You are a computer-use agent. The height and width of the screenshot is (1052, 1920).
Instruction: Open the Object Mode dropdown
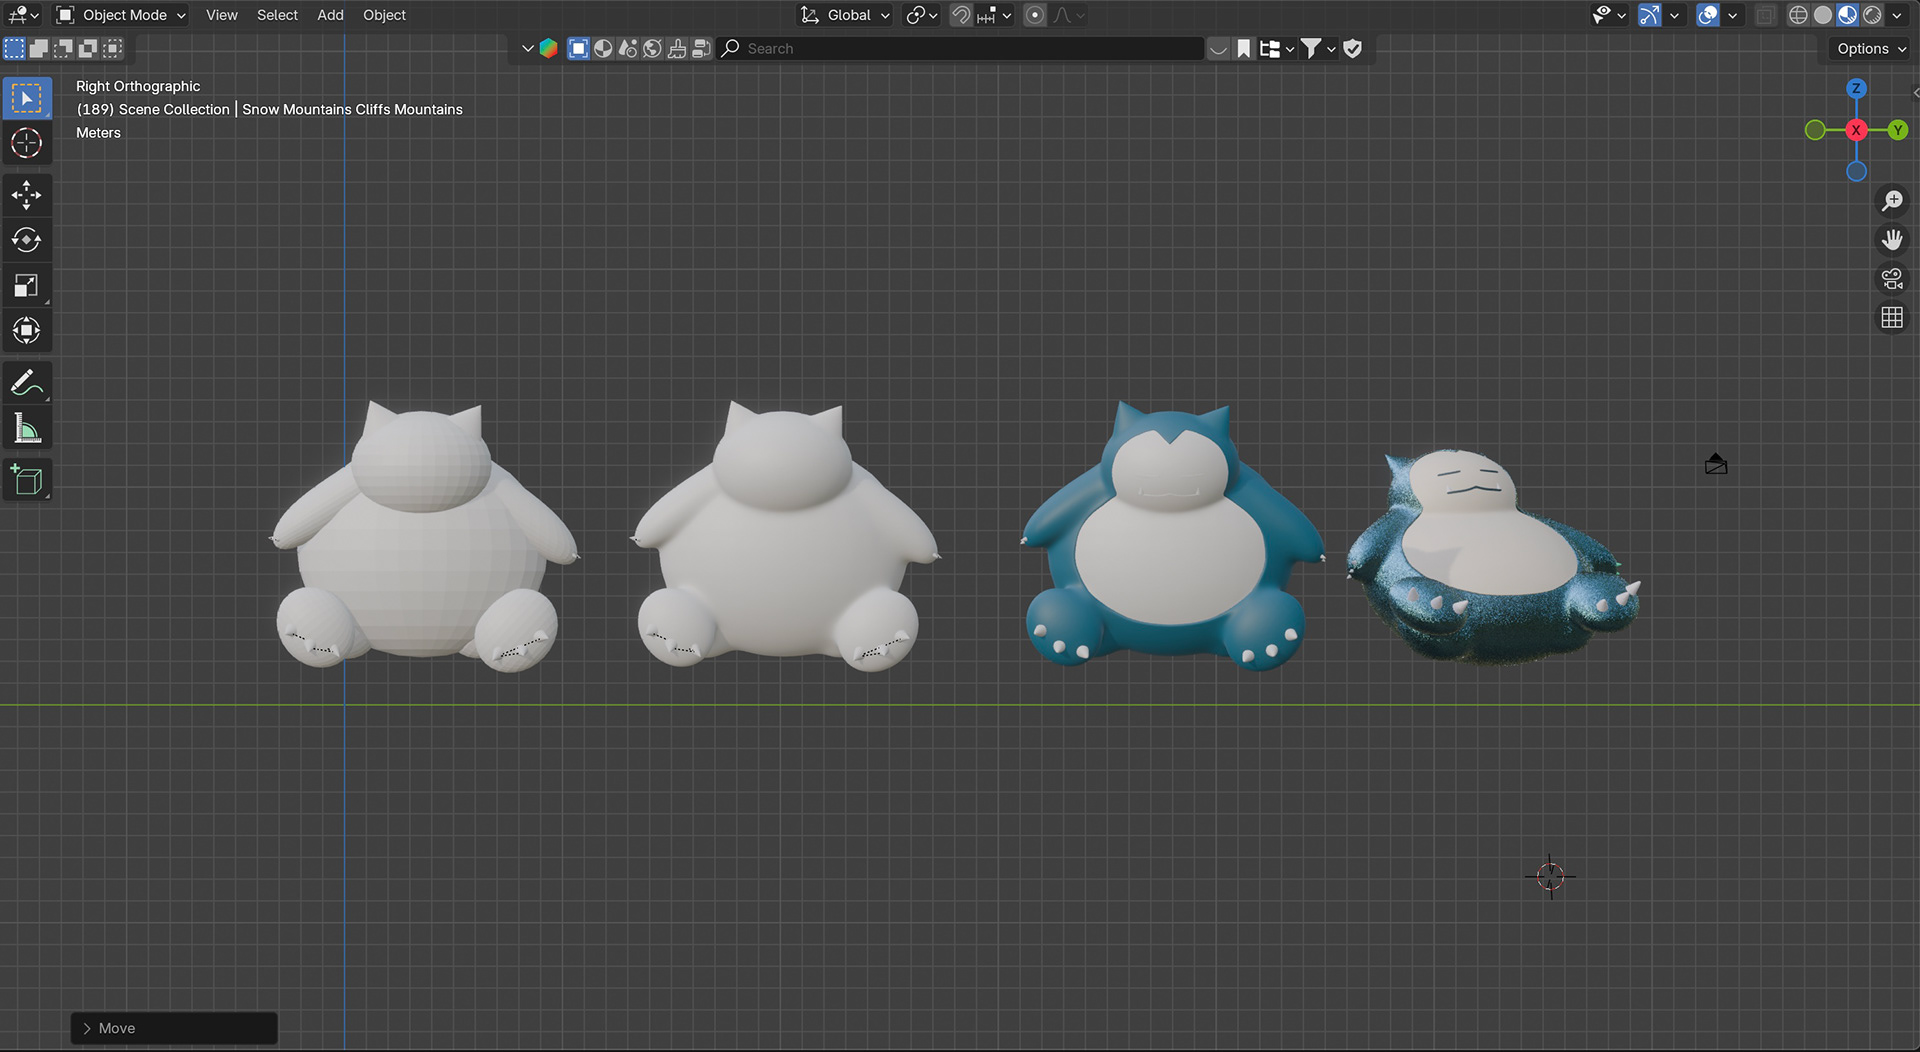121,15
